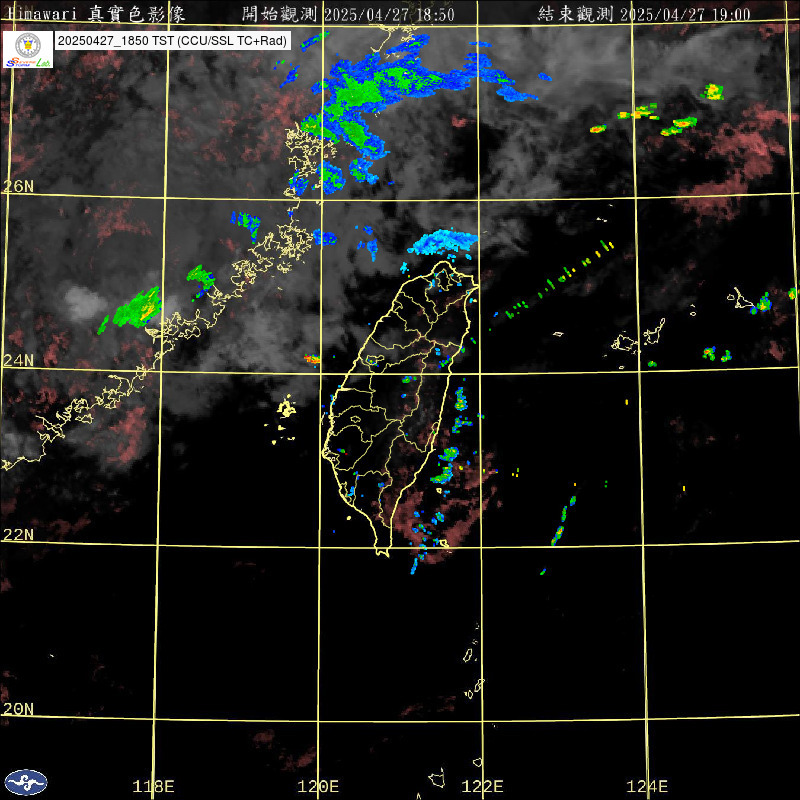This screenshot has width=800, height=800.
Task: Click the observation start time 2025/04/27 18:50
Action: pyautogui.click(x=389, y=14)
